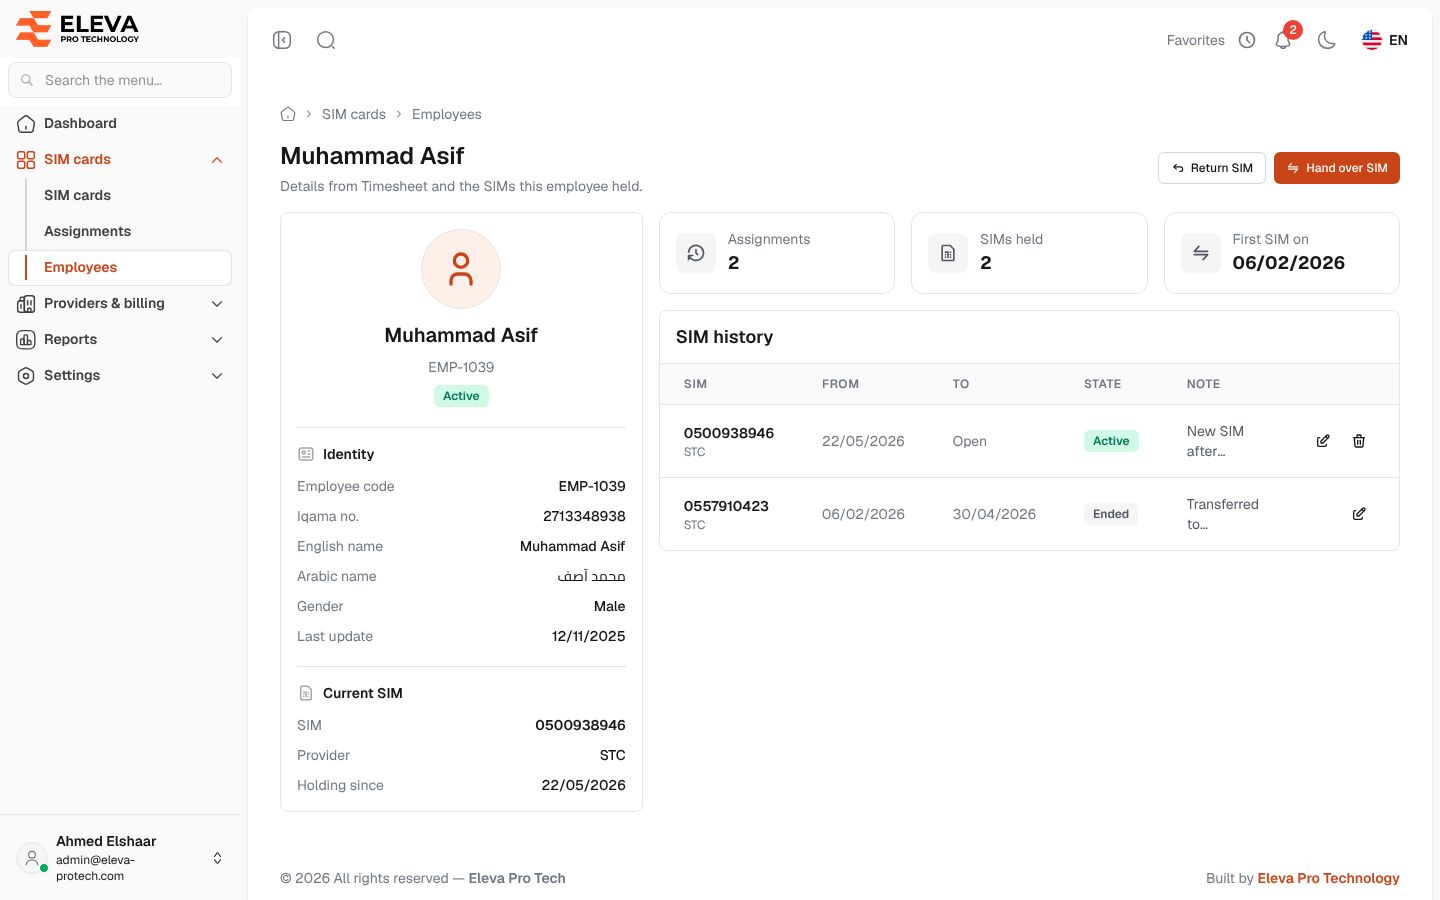Click the SIMs held card icon

point(948,253)
